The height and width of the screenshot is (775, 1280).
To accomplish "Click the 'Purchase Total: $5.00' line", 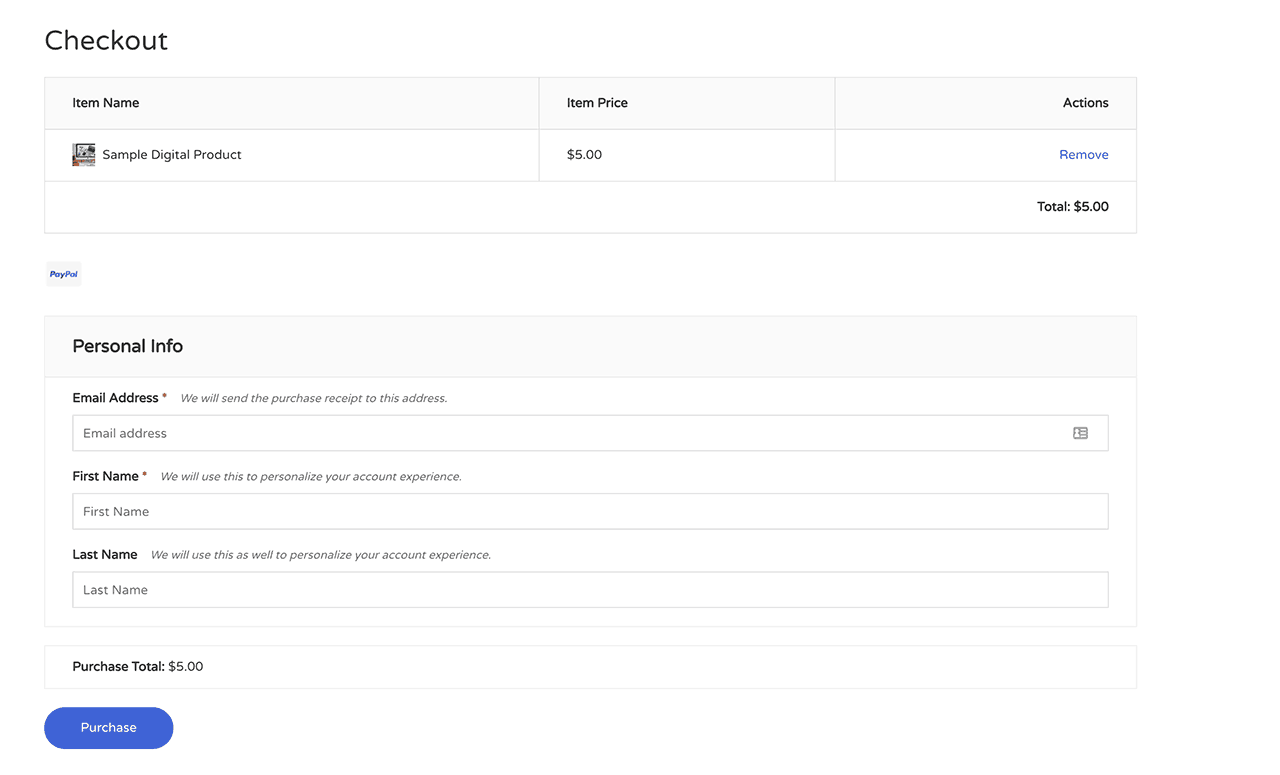I will [x=138, y=666].
